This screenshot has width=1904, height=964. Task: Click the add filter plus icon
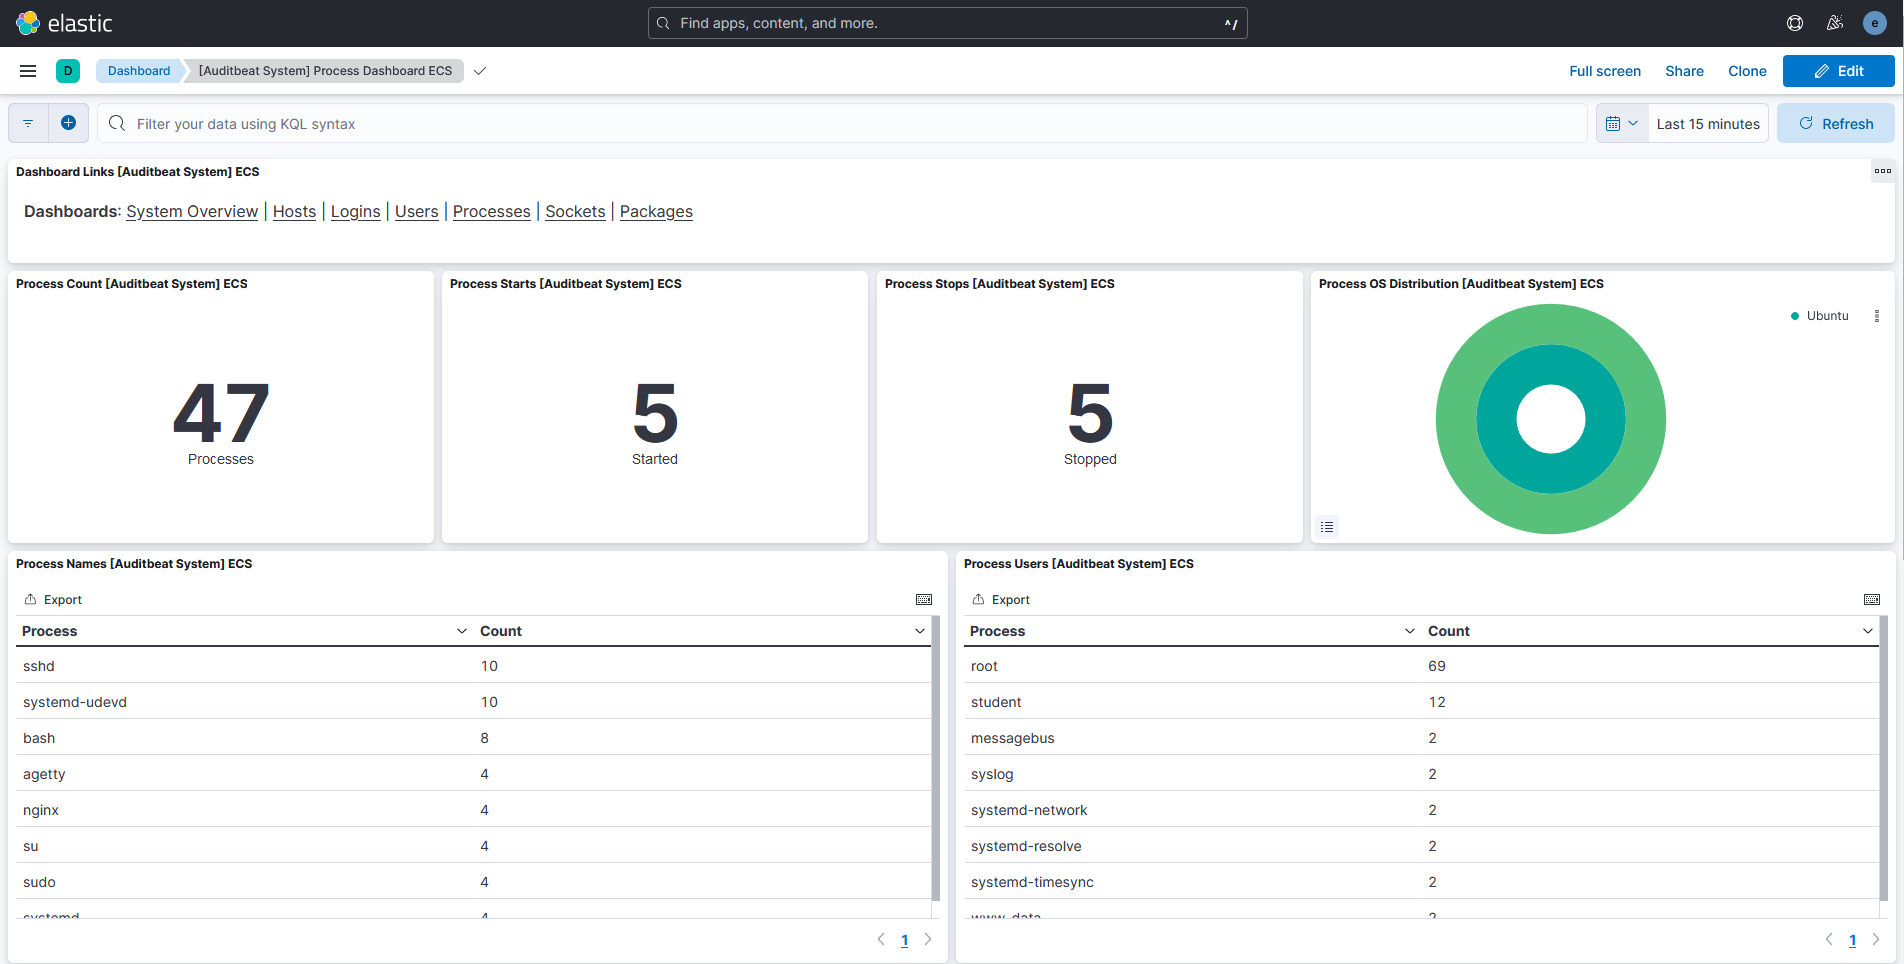tap(69, 122)
